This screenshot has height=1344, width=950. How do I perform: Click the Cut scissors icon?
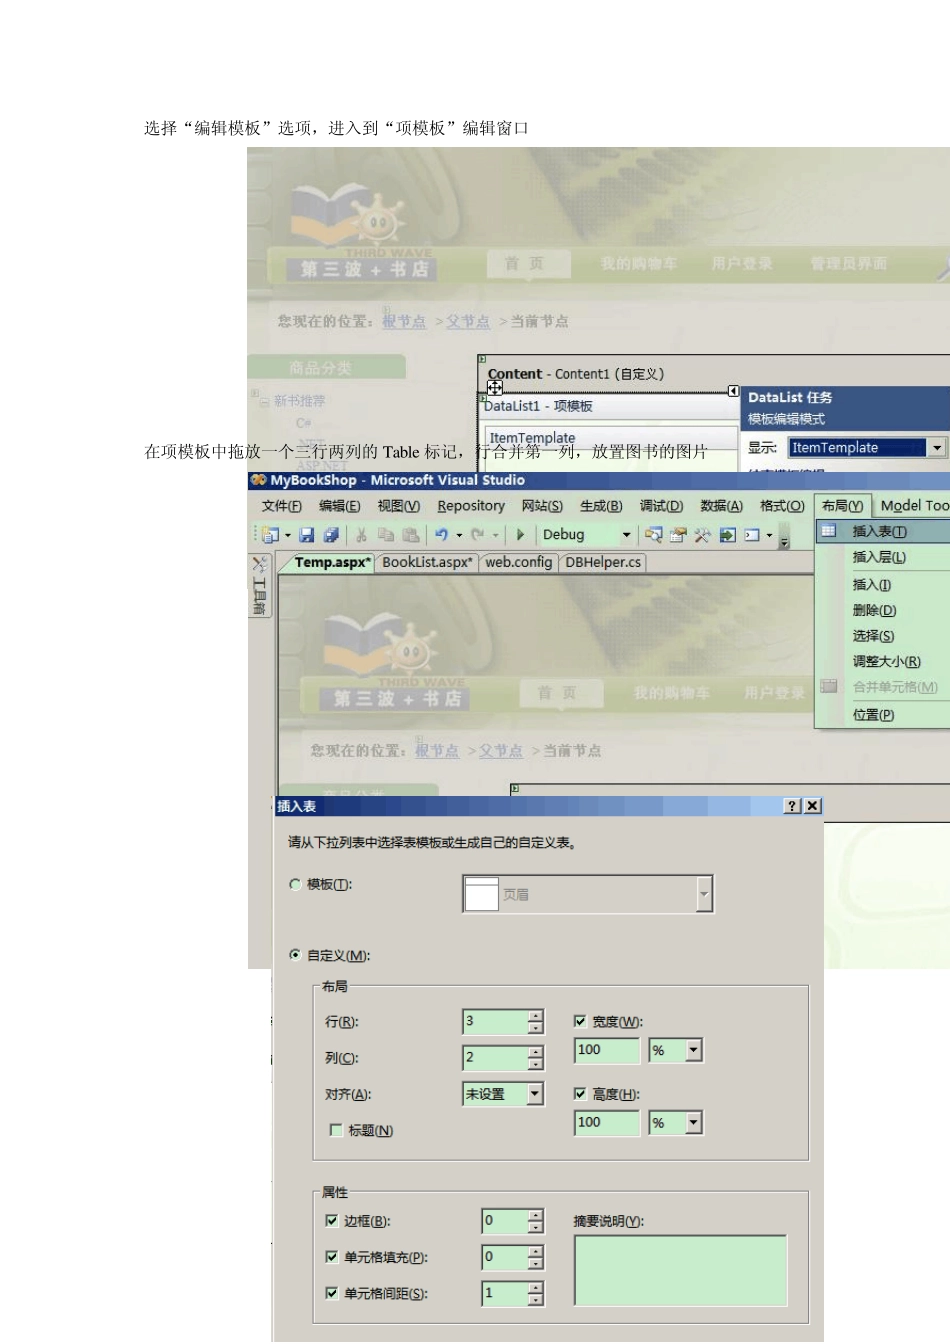[x=361, y=535]
